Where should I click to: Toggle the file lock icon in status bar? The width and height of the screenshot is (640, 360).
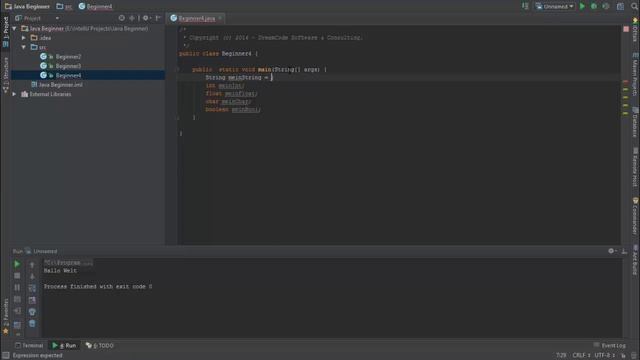click(623, 356)
